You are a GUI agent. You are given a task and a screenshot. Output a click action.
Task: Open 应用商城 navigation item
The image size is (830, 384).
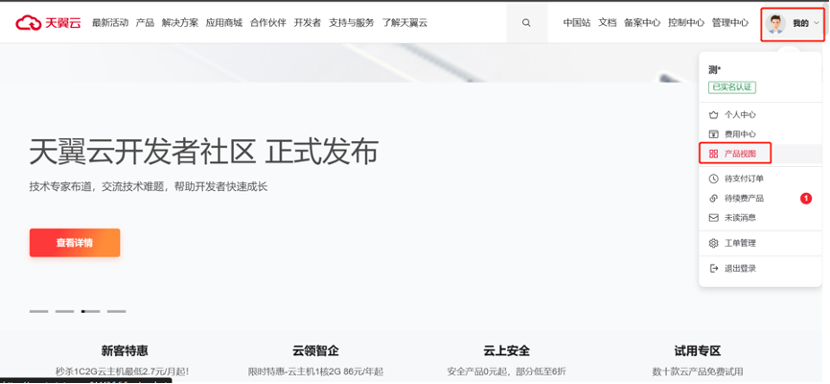[x=224, y=23]
